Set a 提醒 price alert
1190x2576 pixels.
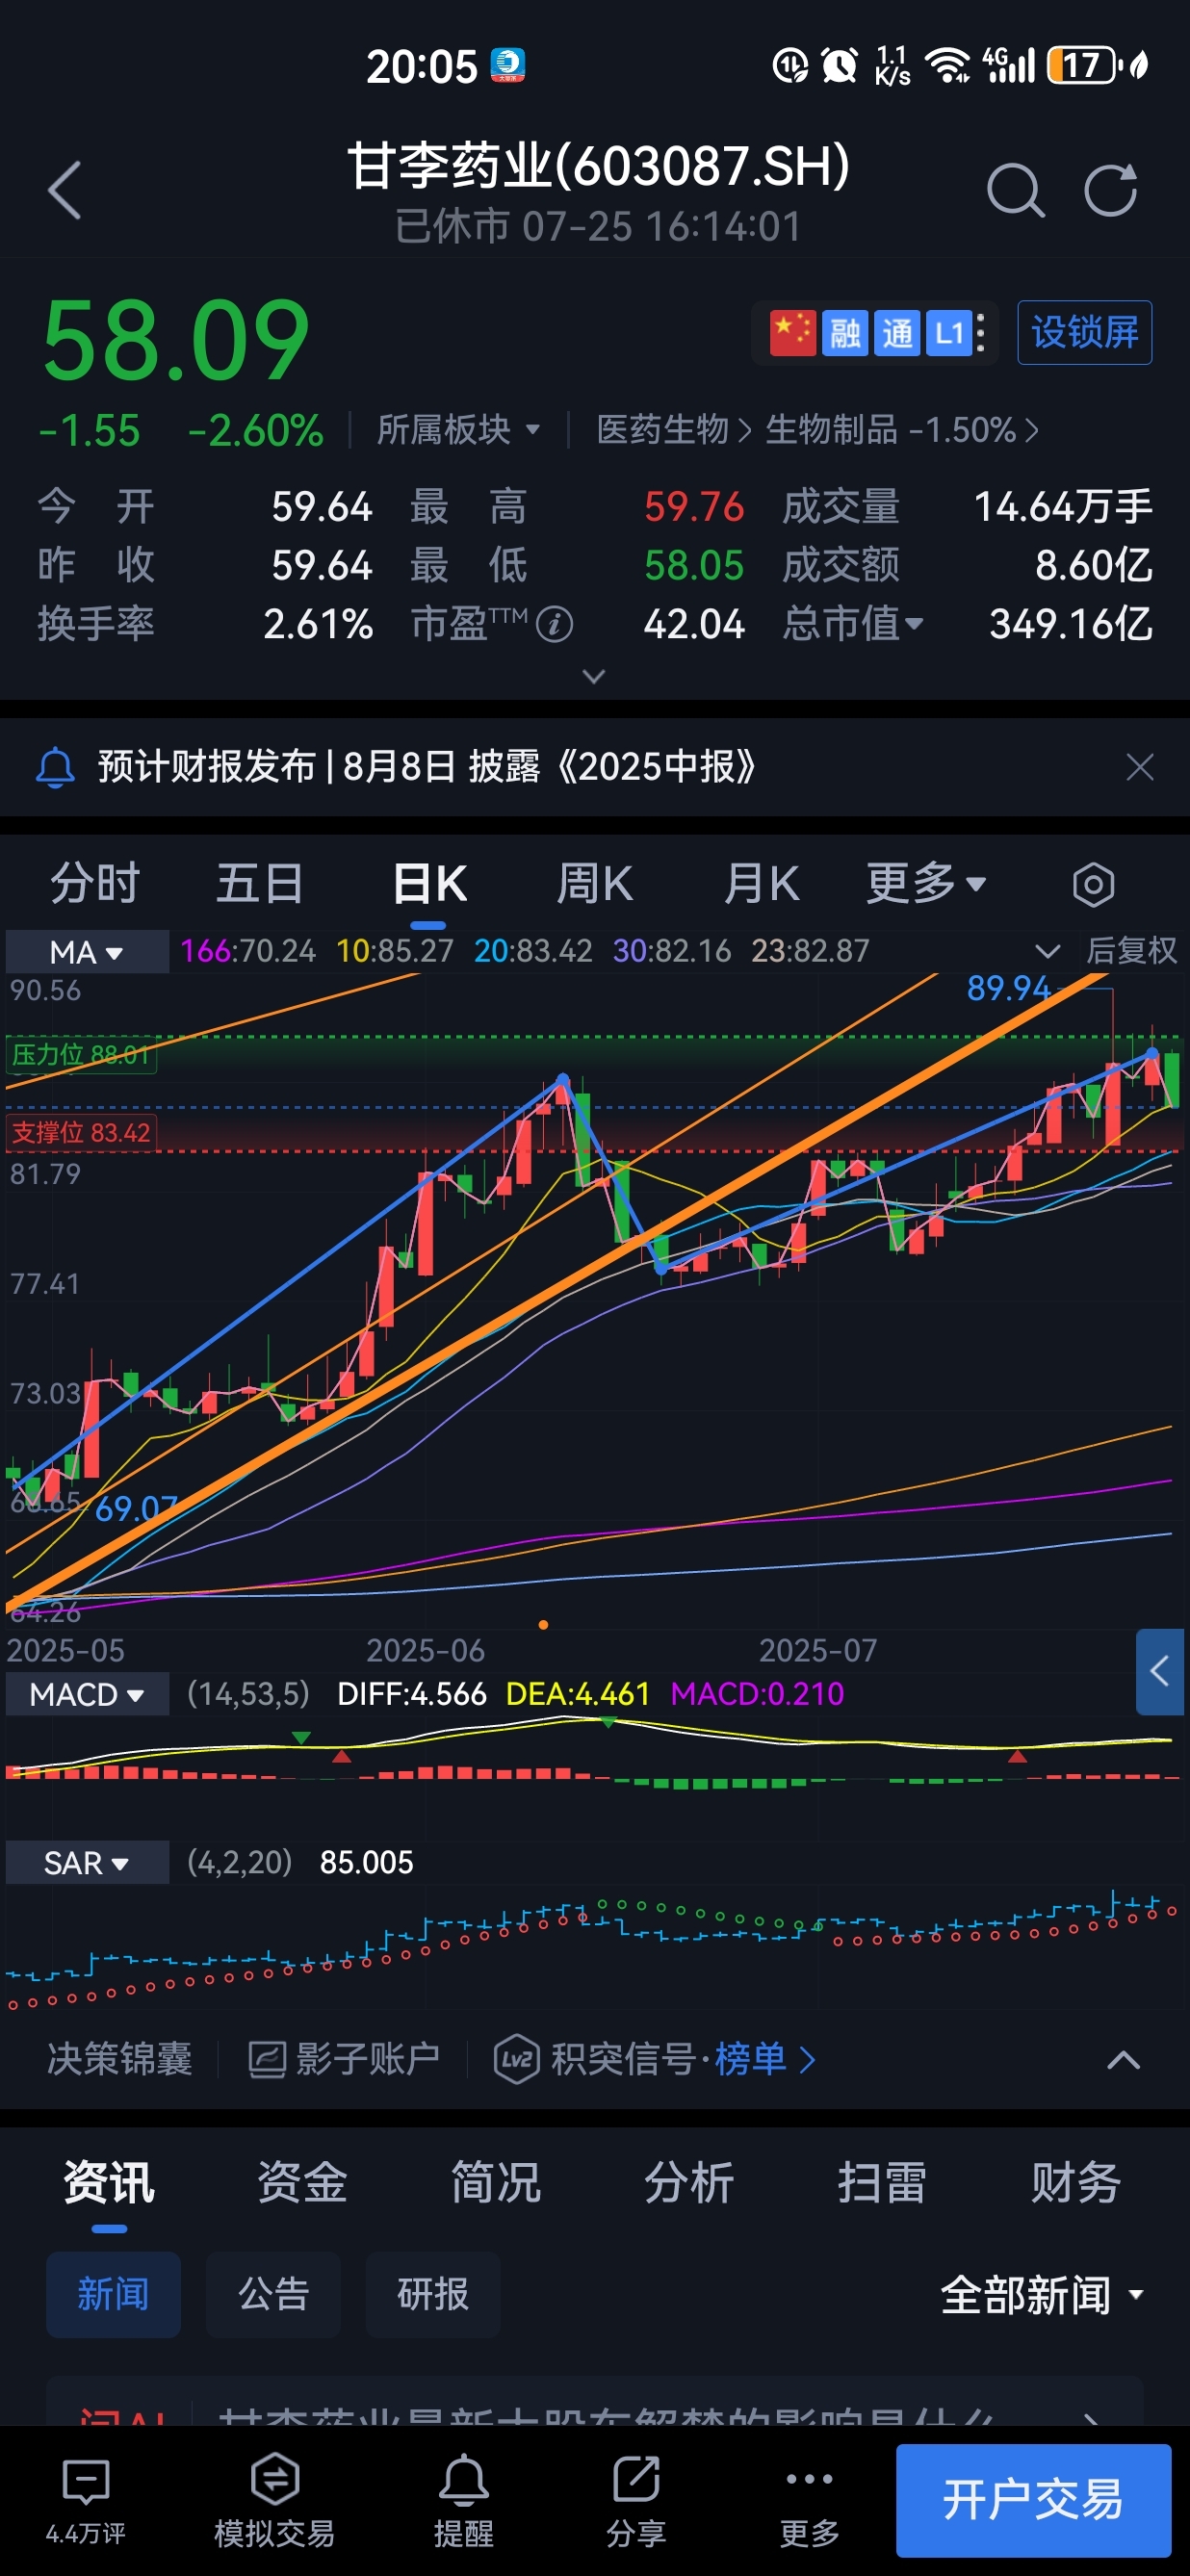[x=464, y=2501]
